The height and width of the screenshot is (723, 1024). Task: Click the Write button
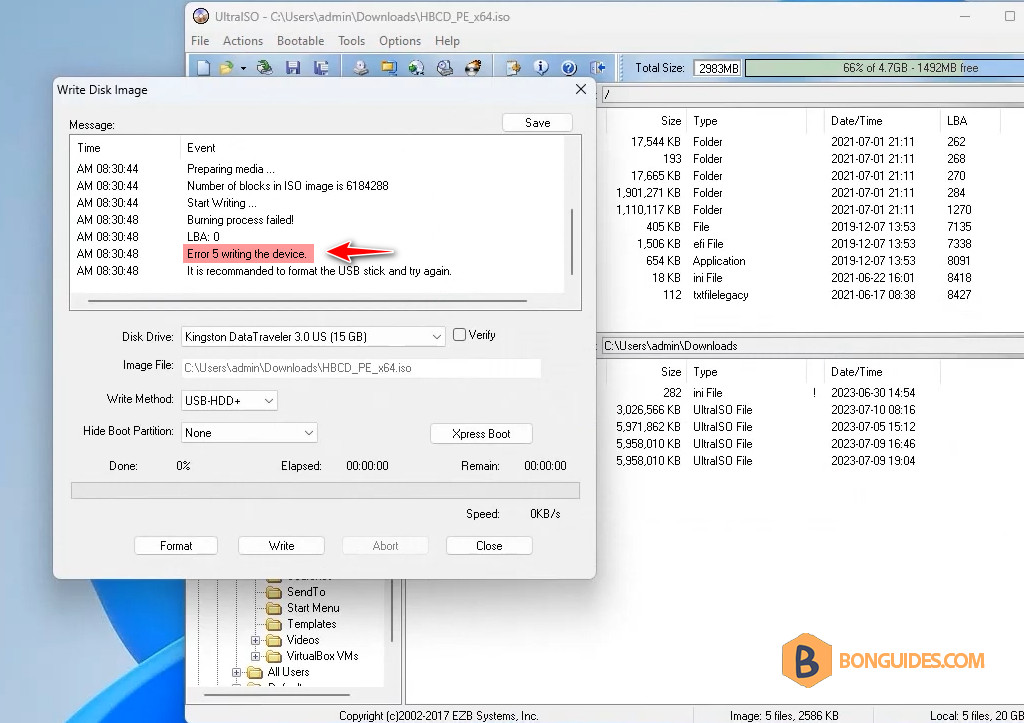(x=281, y=545)
